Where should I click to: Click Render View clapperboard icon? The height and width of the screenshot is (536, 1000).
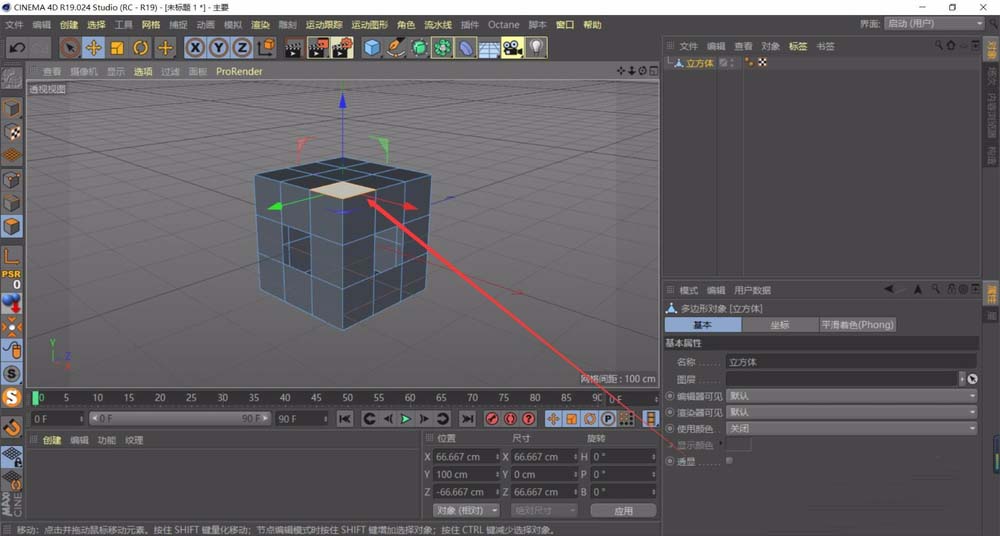[294, 48]
